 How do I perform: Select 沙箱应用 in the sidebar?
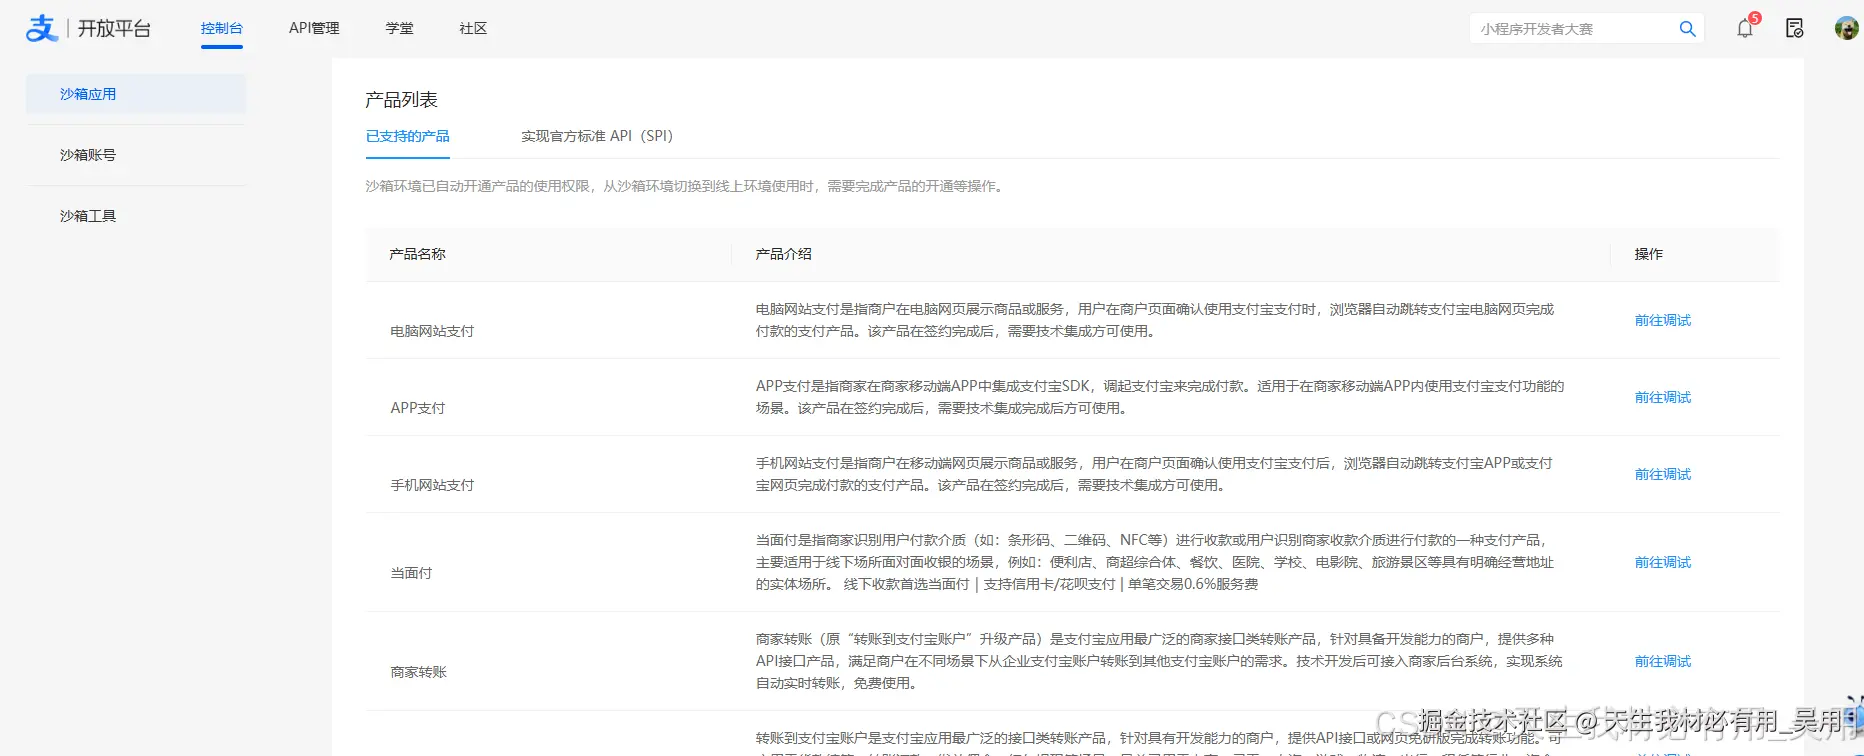click(x=136, y=94)
